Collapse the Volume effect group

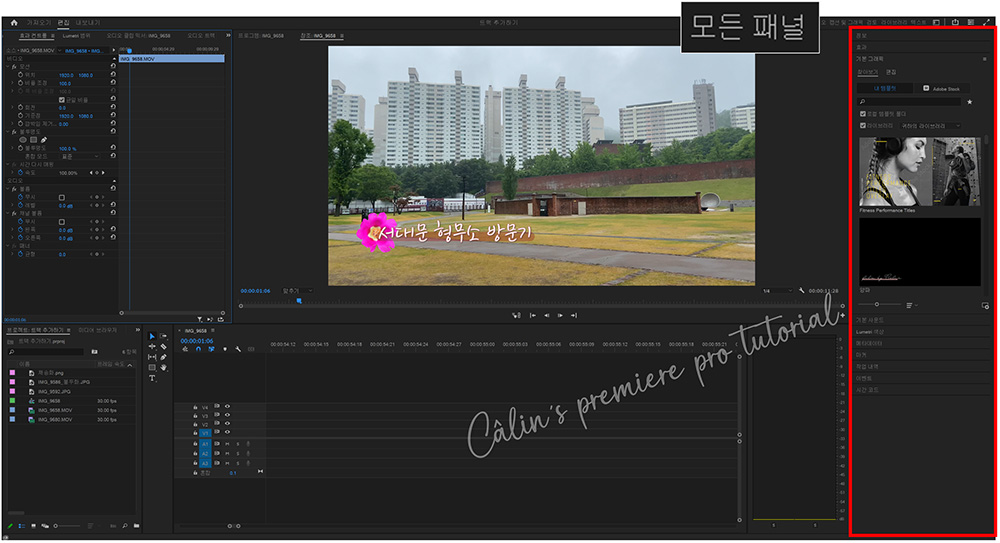pos(8,189)
